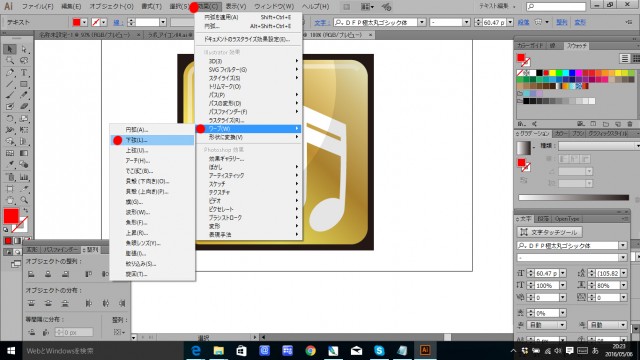Select the Direct Selection tool

tap(24, 49)
